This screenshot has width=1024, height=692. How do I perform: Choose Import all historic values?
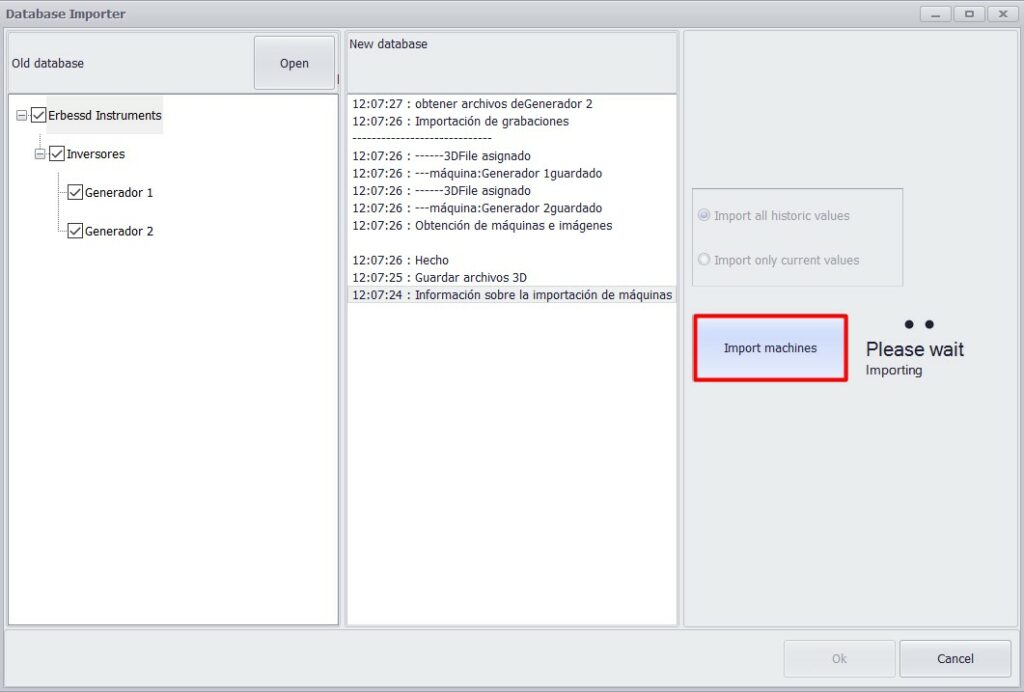click(x=704, y=216)
